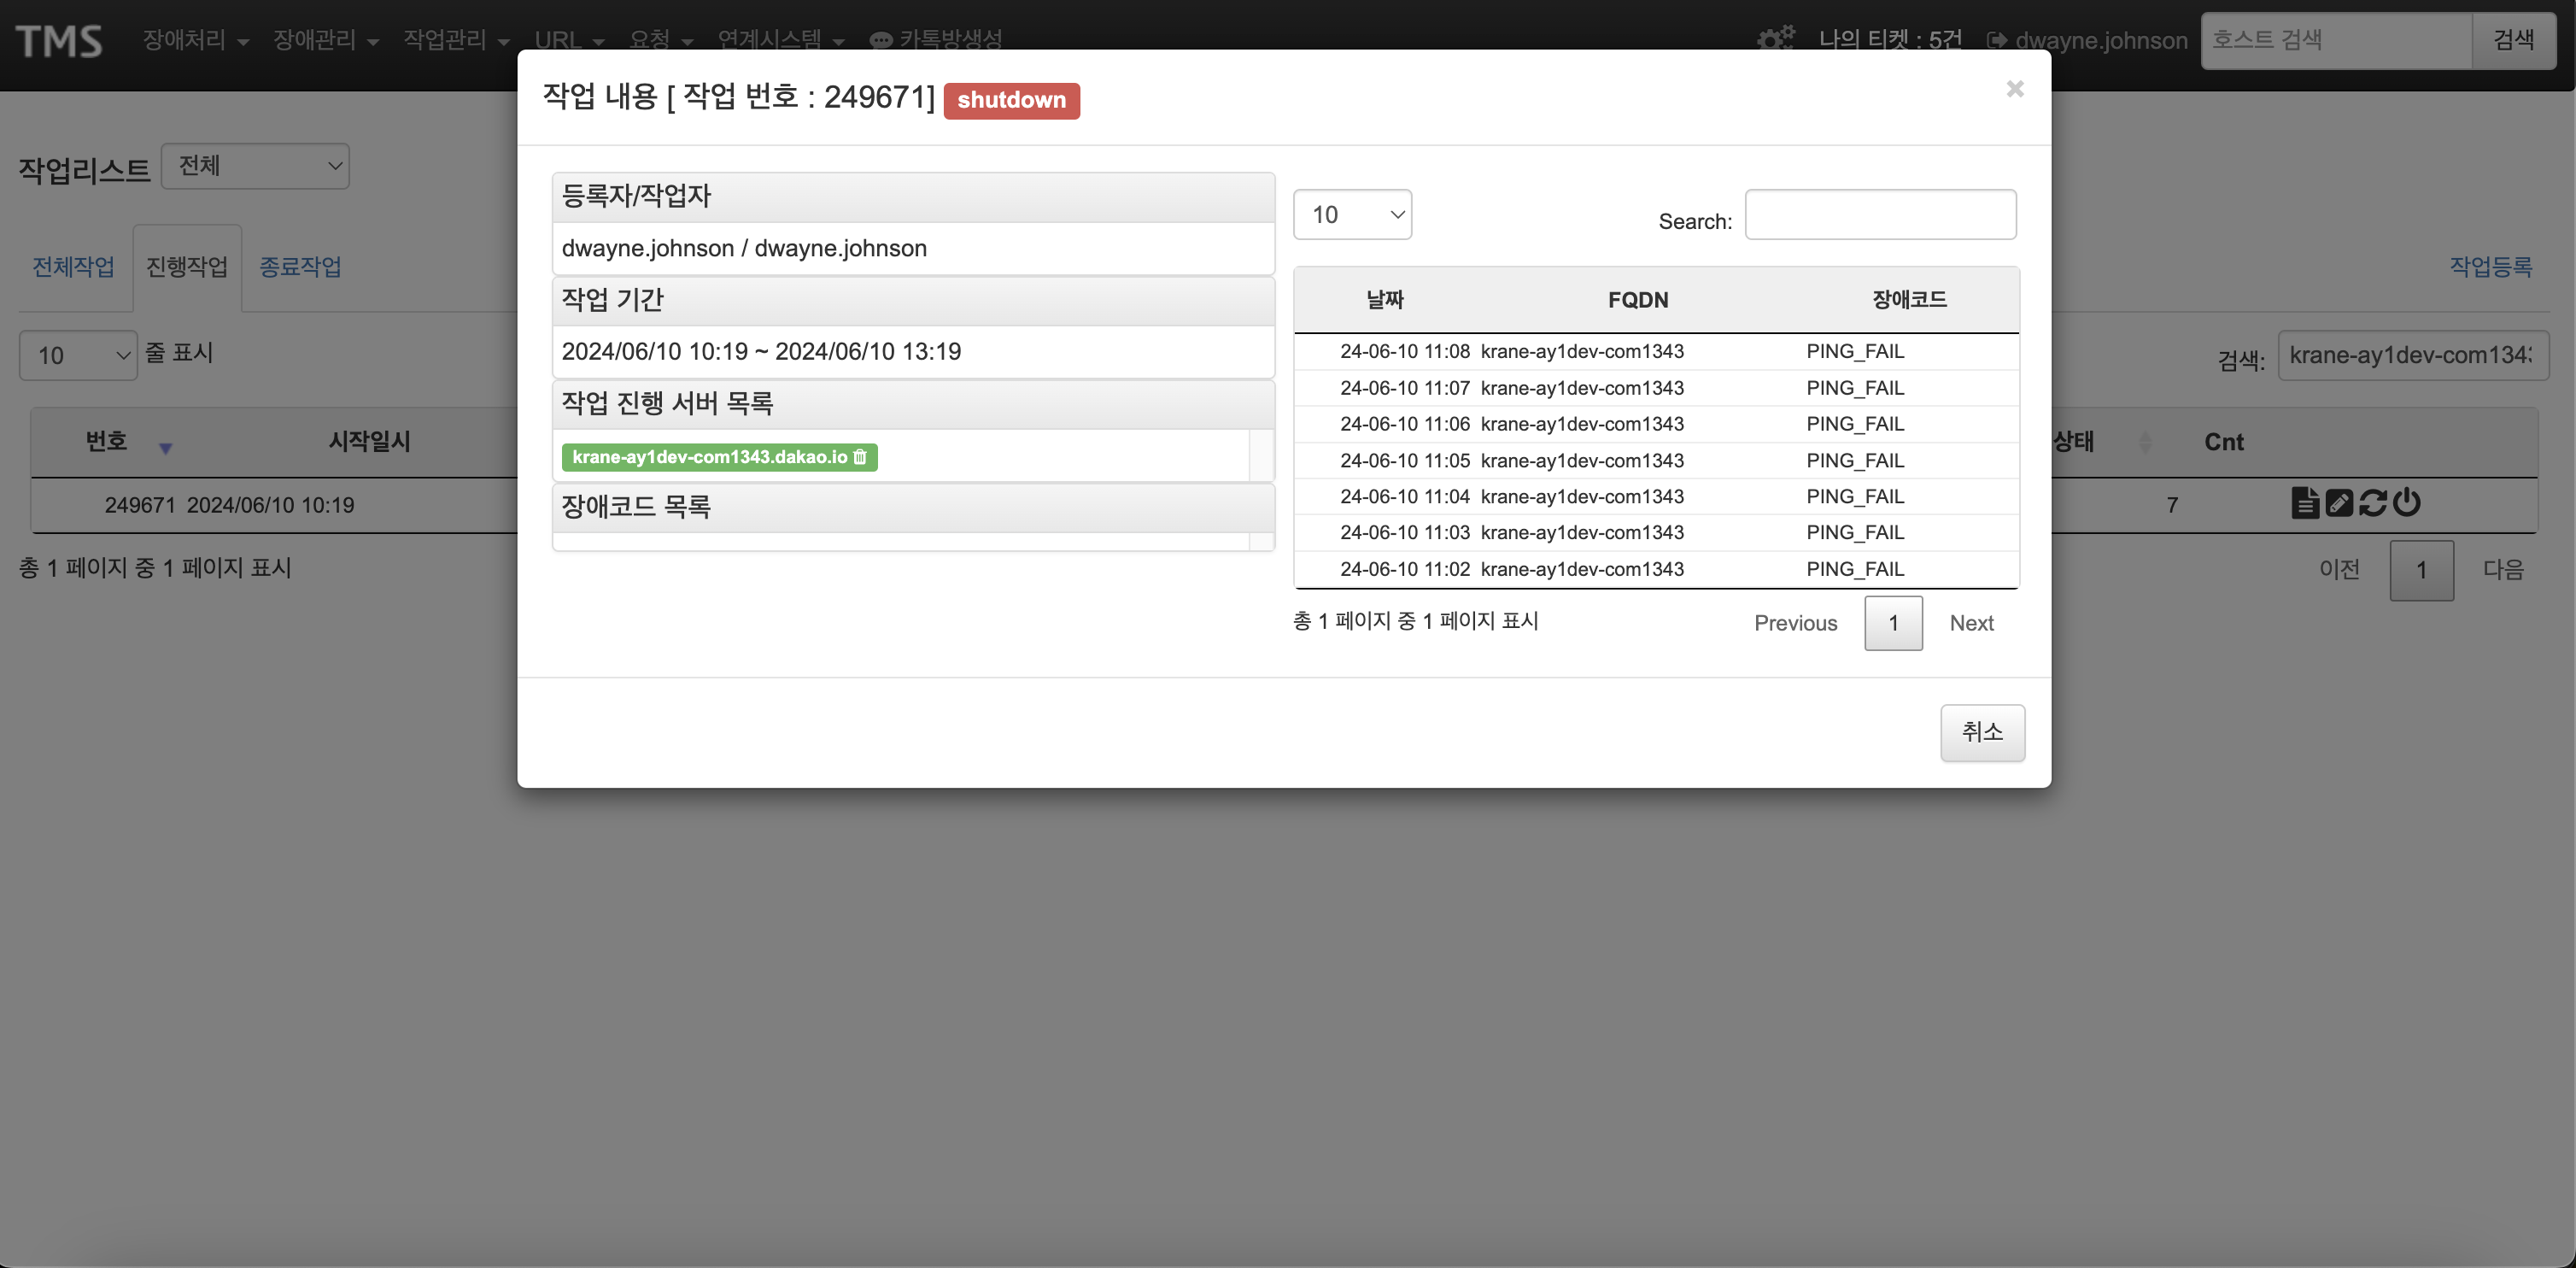2576x1268 pixels.
Task: Open the 연계시스템 navbar menu
Action: click(x=781, y=40)
